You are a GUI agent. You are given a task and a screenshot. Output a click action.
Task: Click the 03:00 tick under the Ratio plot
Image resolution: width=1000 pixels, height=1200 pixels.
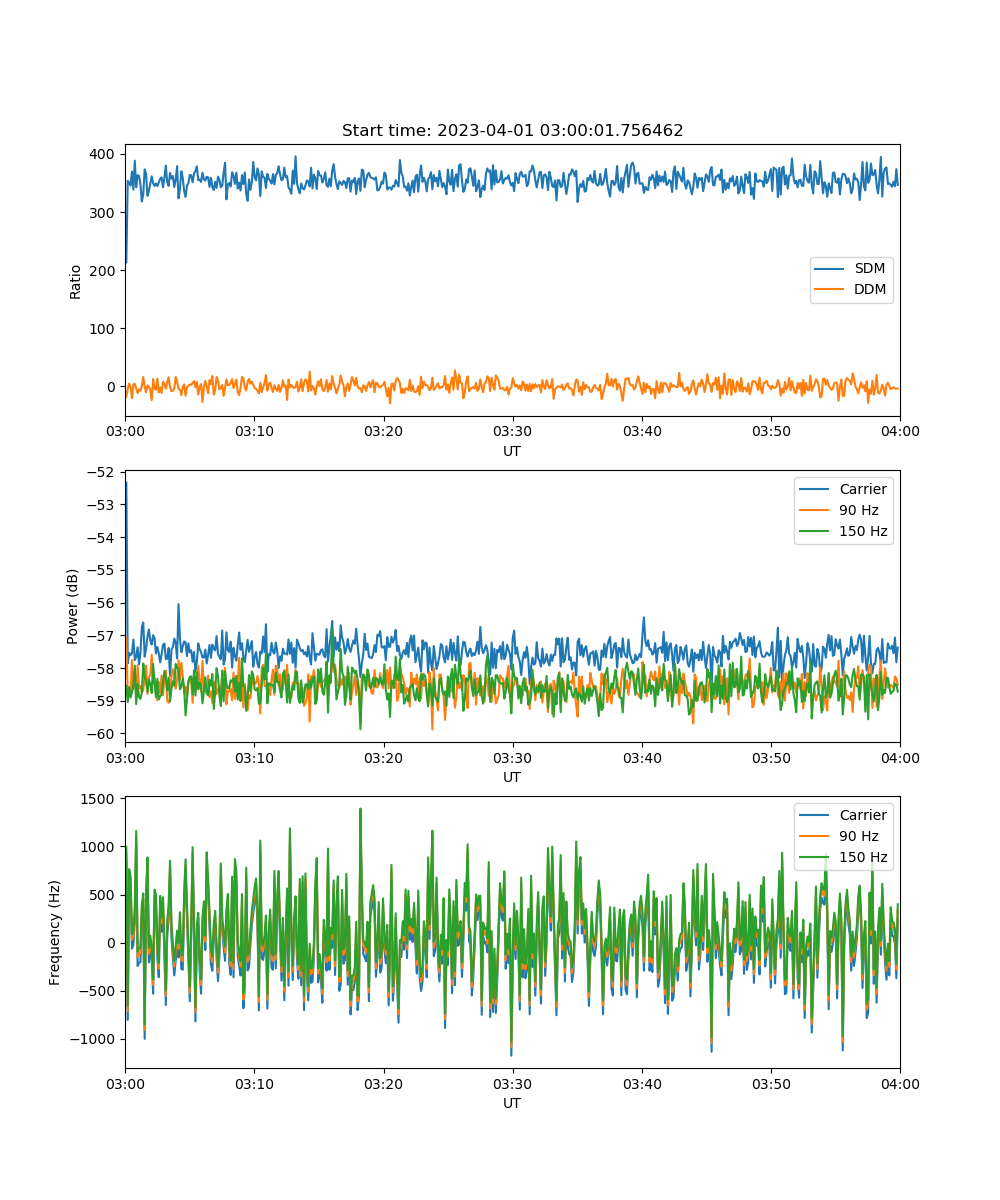(x=125, y=431)
